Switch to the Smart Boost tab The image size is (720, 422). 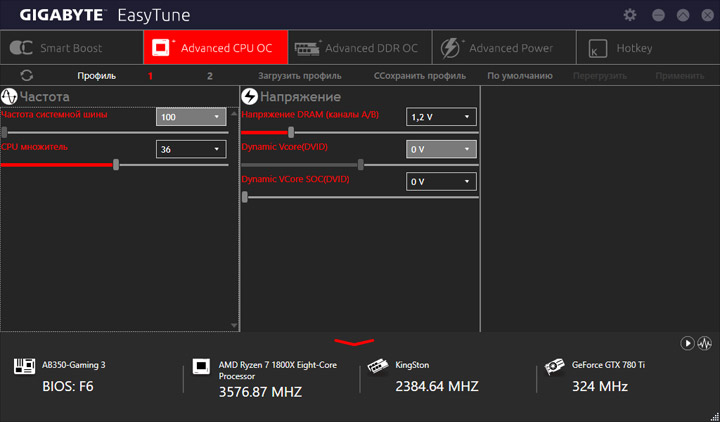point(72,47)
